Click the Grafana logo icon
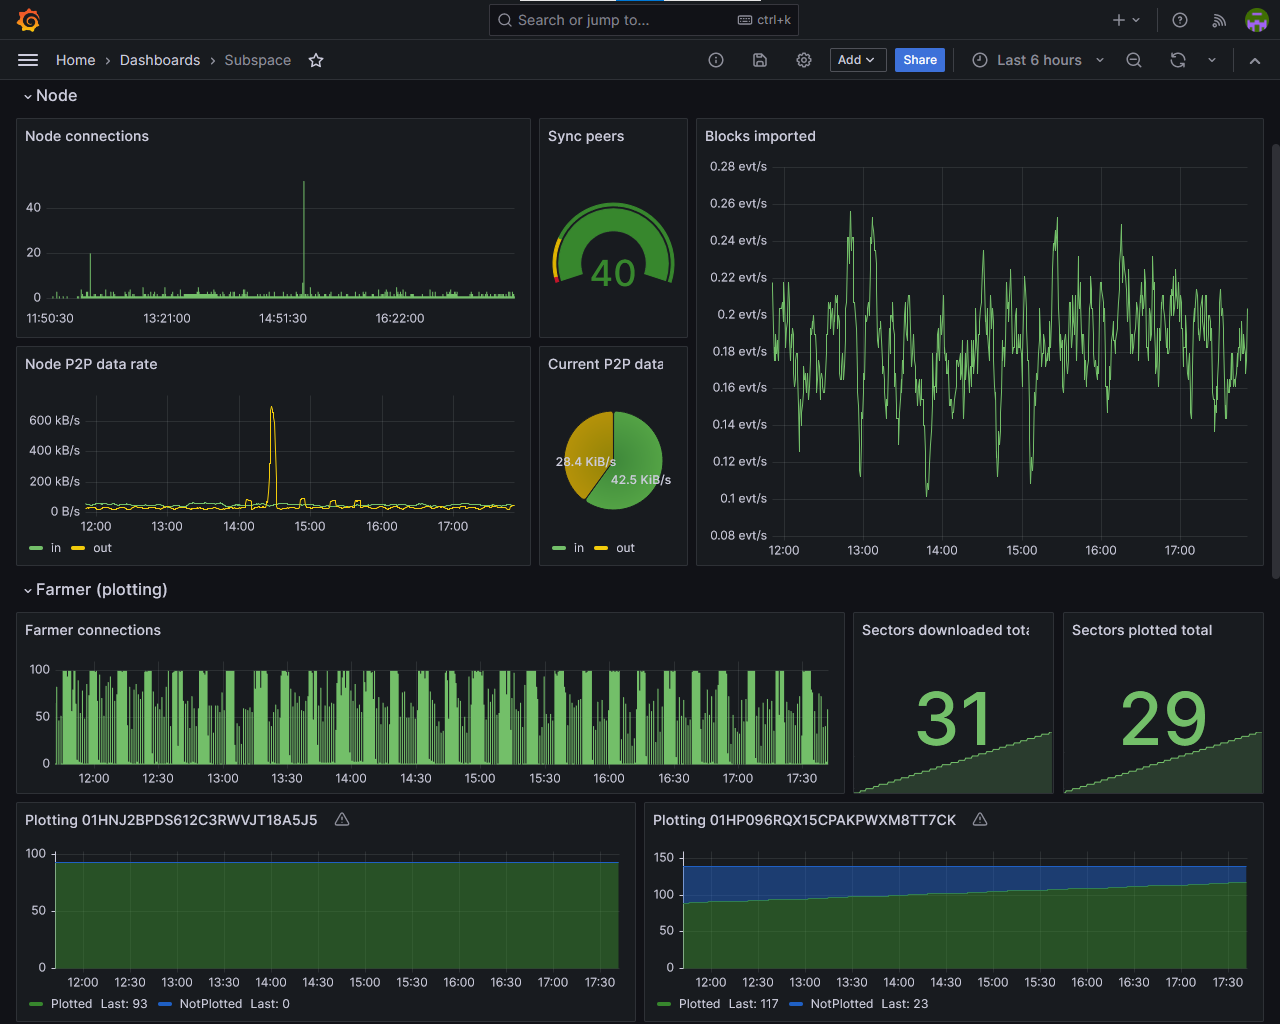Viewport: 1280px width, 1024px height. [28, 20]
